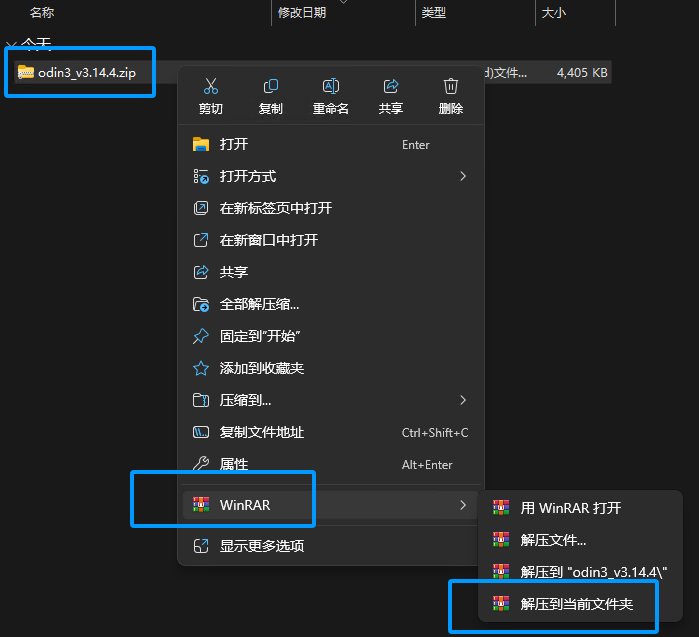
Task: Click the Share icon in top row
Action: point(391,86)
